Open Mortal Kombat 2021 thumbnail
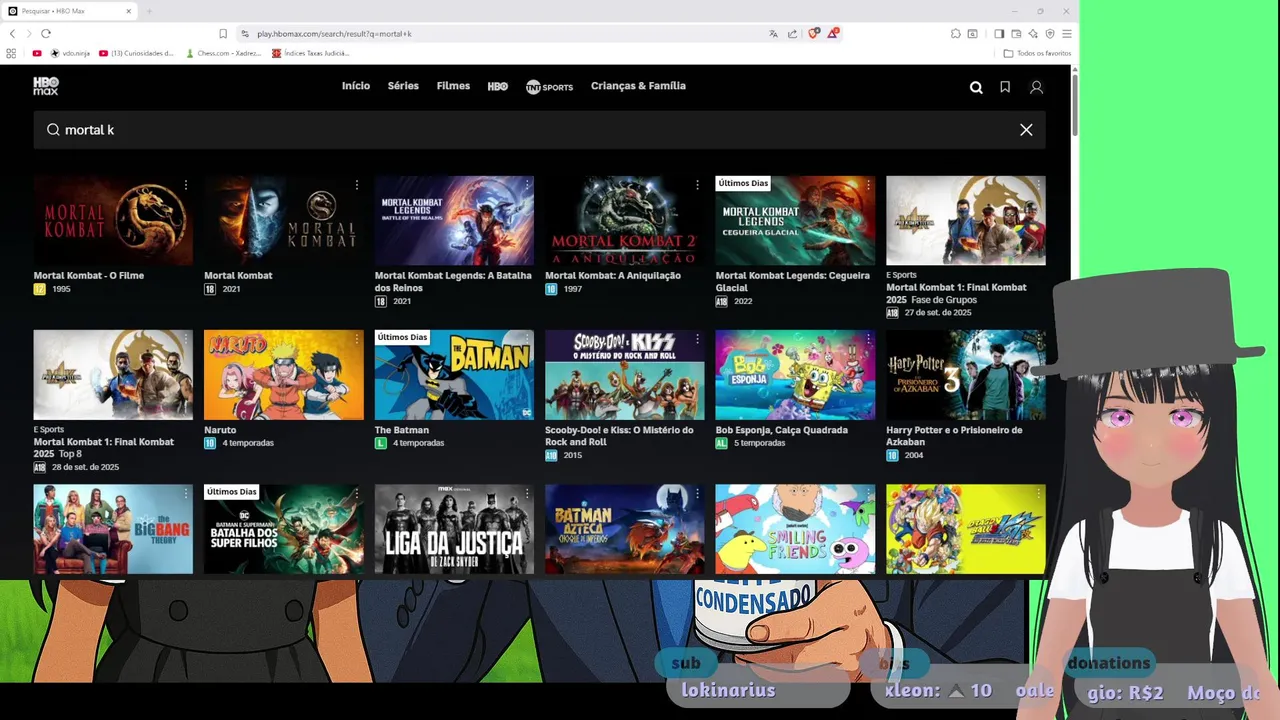 click(284, 221)
